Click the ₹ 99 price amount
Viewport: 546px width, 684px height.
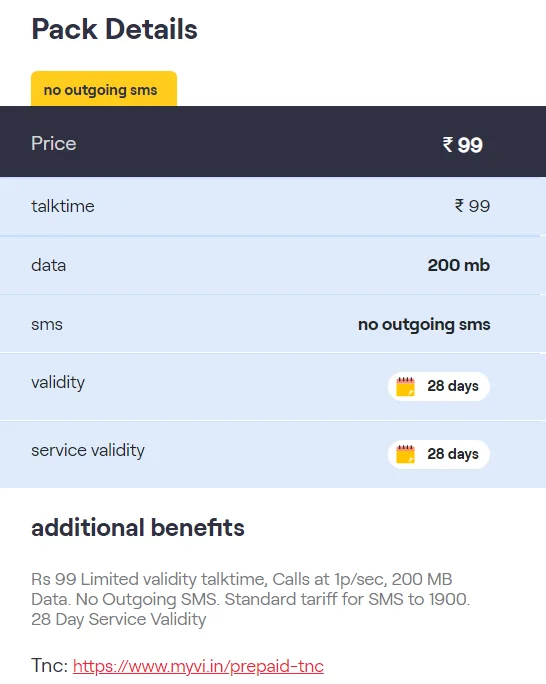coord(462,144)
